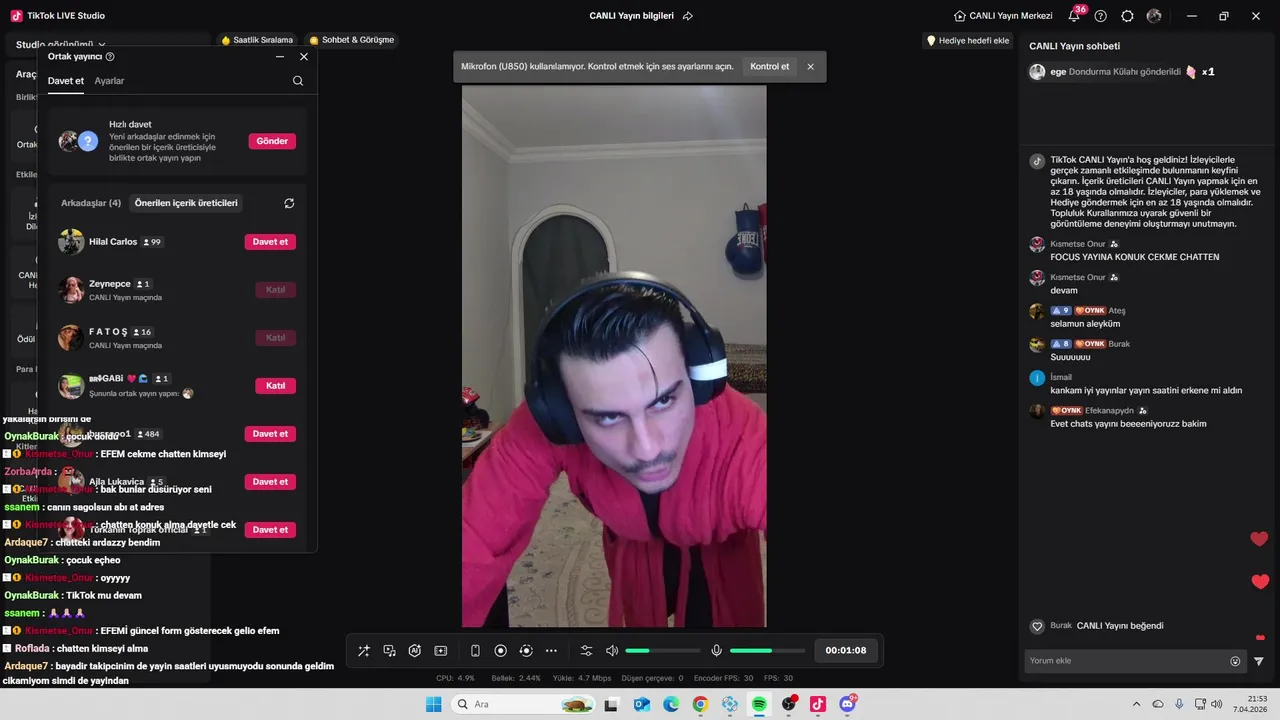Click Katıl next to F A T O Ş
Viewport: 1280px width, 720px height.
click(x=275, y=338)
